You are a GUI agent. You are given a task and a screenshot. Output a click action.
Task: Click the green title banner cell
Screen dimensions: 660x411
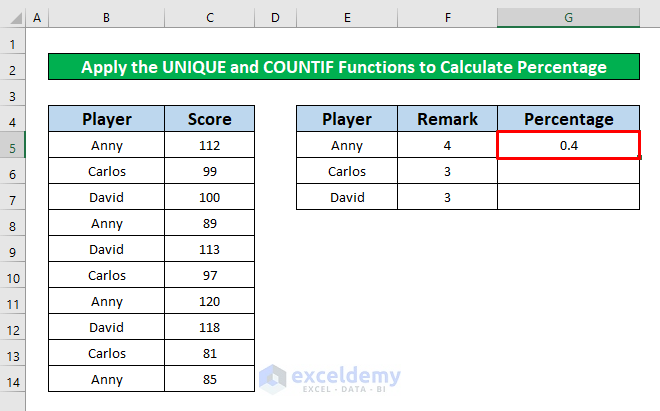pyautogui.click(x=344, y=68)
